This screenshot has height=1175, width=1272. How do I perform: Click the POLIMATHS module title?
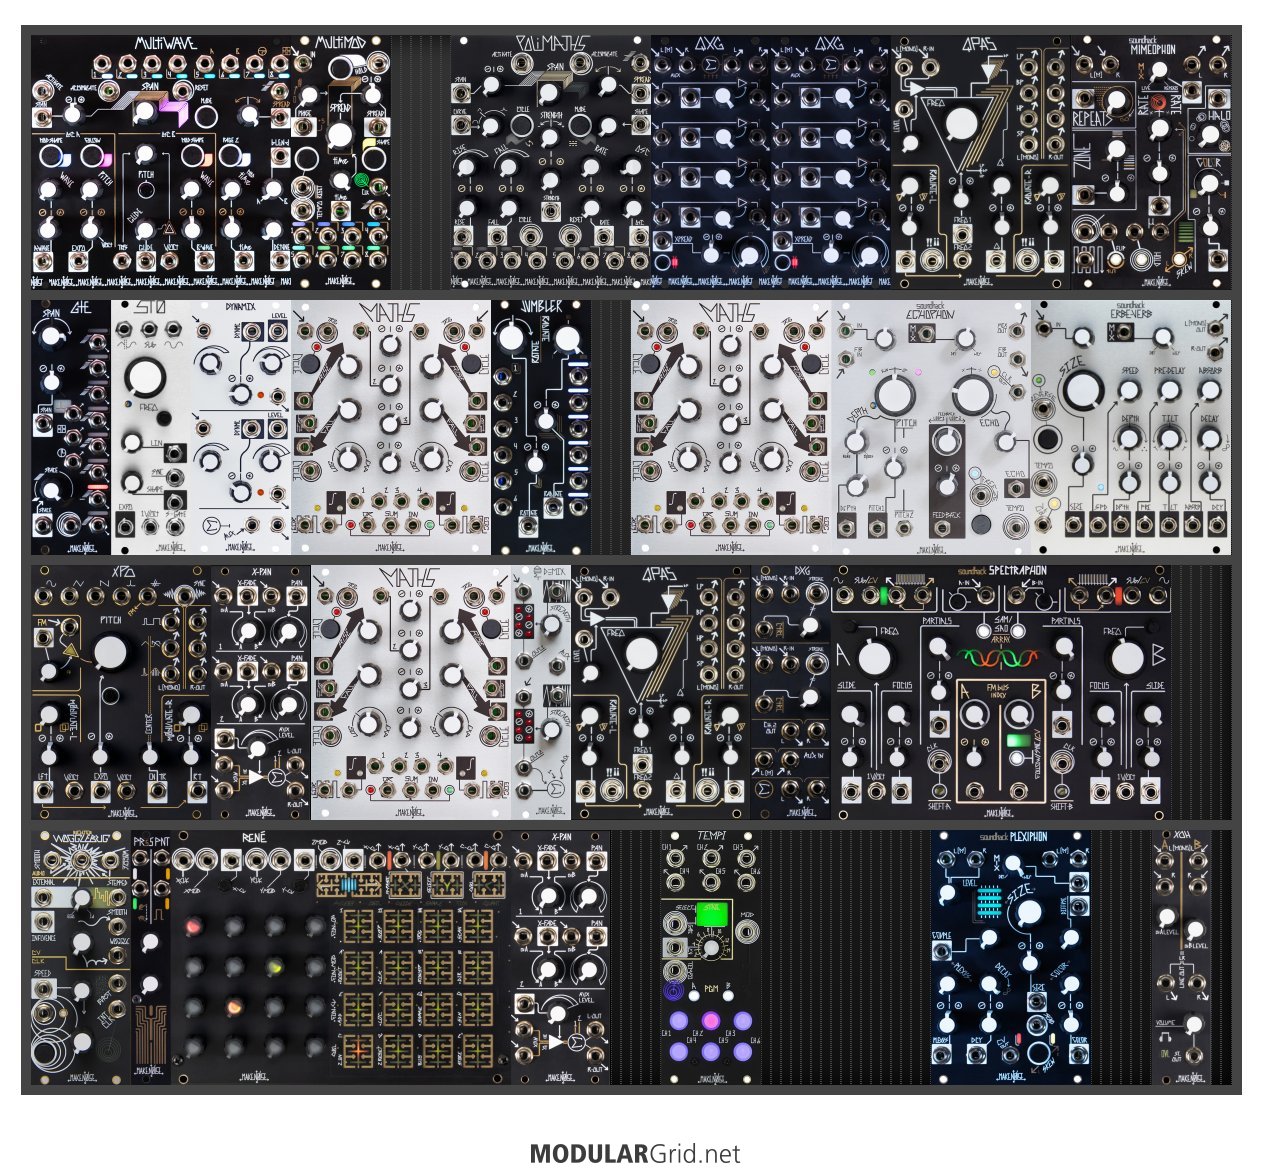(x=549, y=44)
